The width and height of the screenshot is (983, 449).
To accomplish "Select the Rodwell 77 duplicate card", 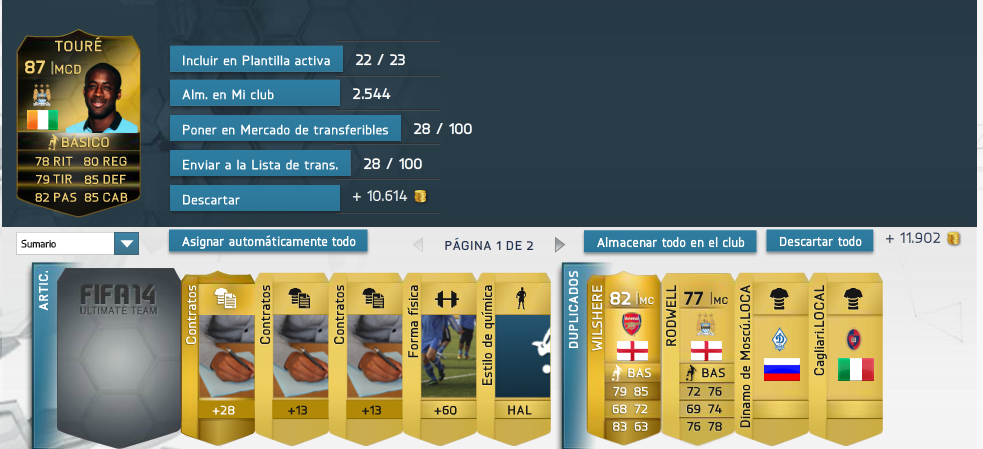I will pos(698,357).
